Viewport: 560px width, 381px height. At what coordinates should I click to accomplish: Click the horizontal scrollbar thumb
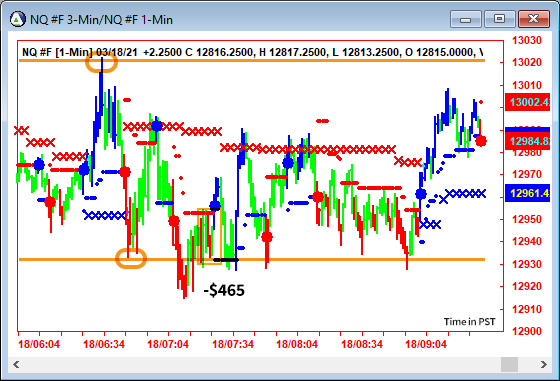click(509, 365)
